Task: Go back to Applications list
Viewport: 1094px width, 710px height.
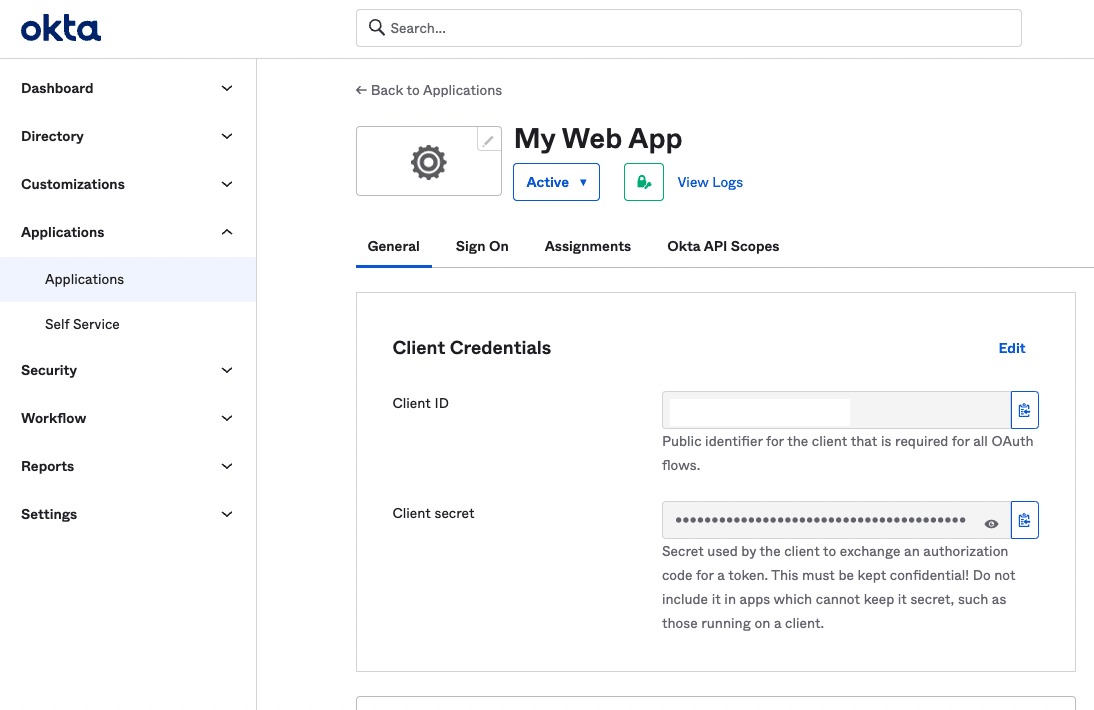Action: point(428,90)
